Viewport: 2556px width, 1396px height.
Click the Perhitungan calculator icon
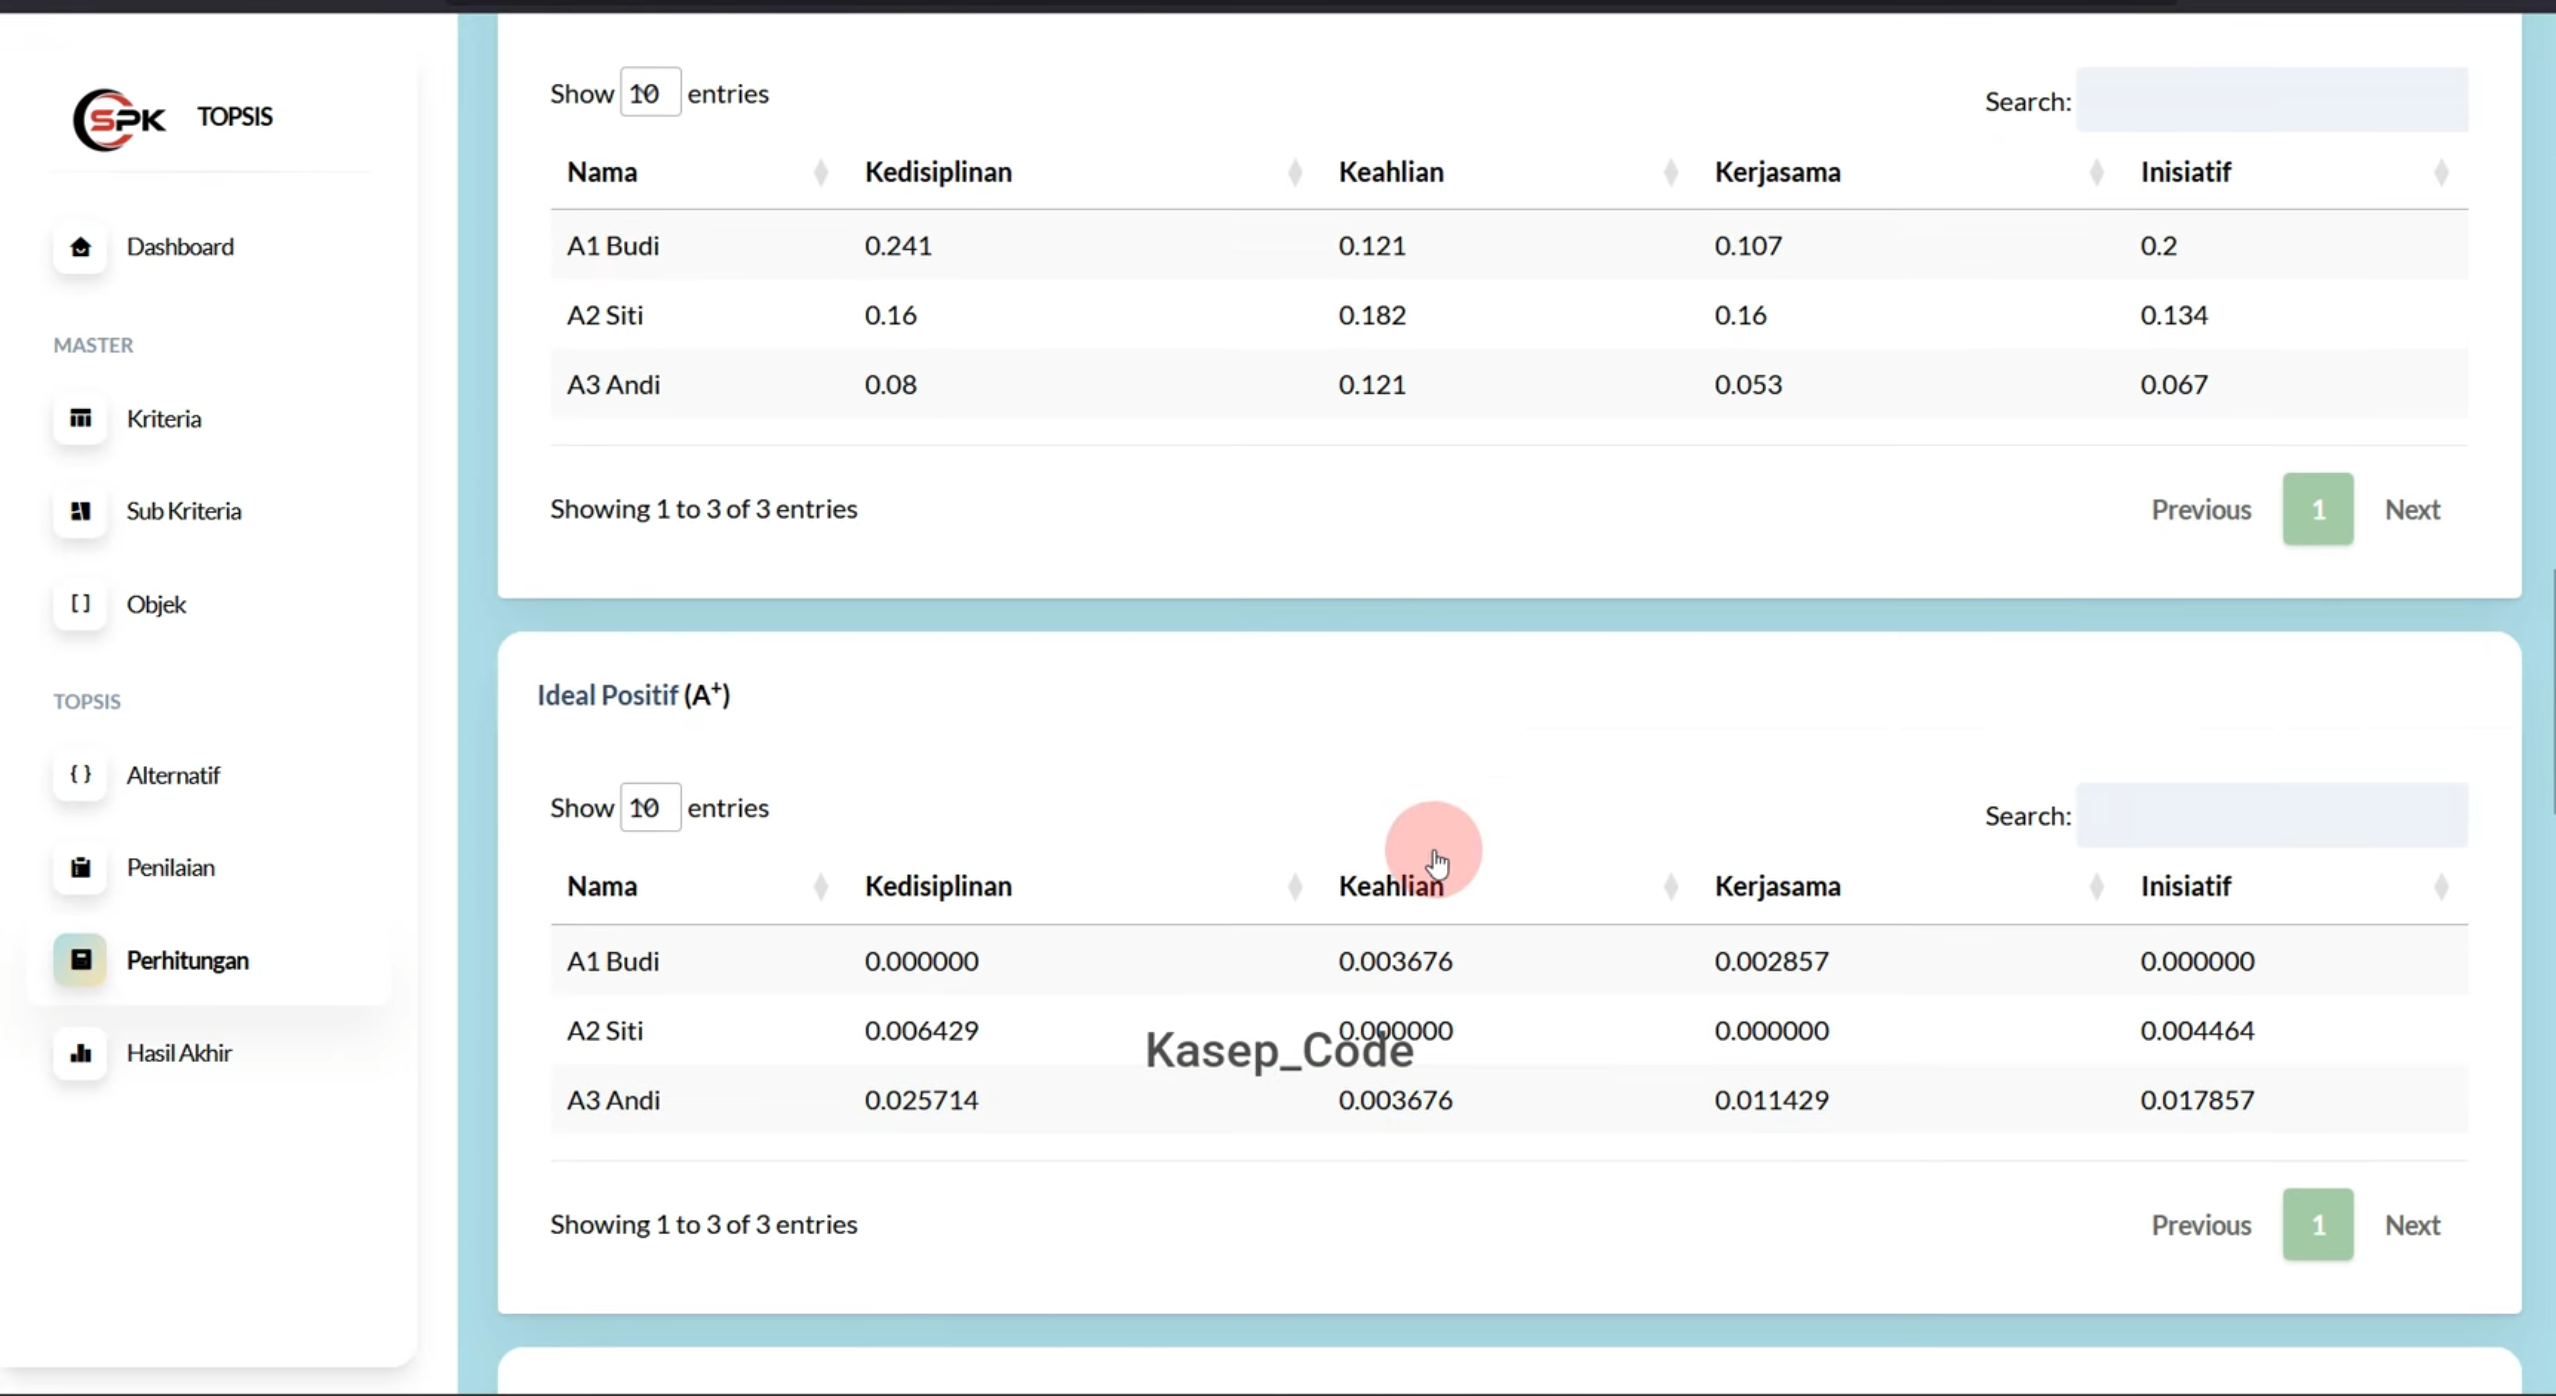(x=80, y=960)
